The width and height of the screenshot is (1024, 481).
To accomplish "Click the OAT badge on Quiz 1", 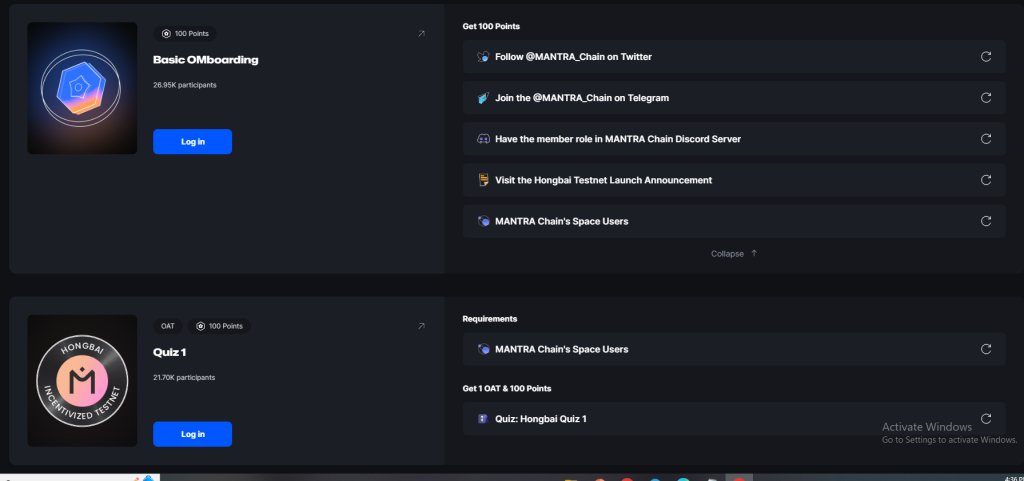I will point(168,326).
